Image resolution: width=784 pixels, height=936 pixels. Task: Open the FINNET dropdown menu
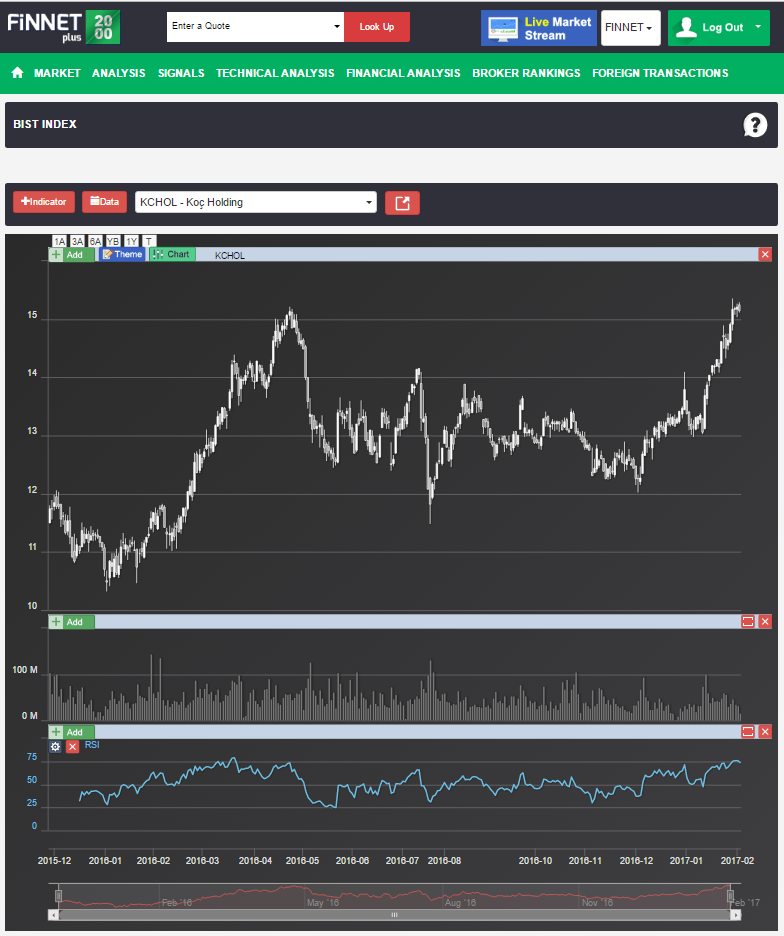tap(630, 28)
